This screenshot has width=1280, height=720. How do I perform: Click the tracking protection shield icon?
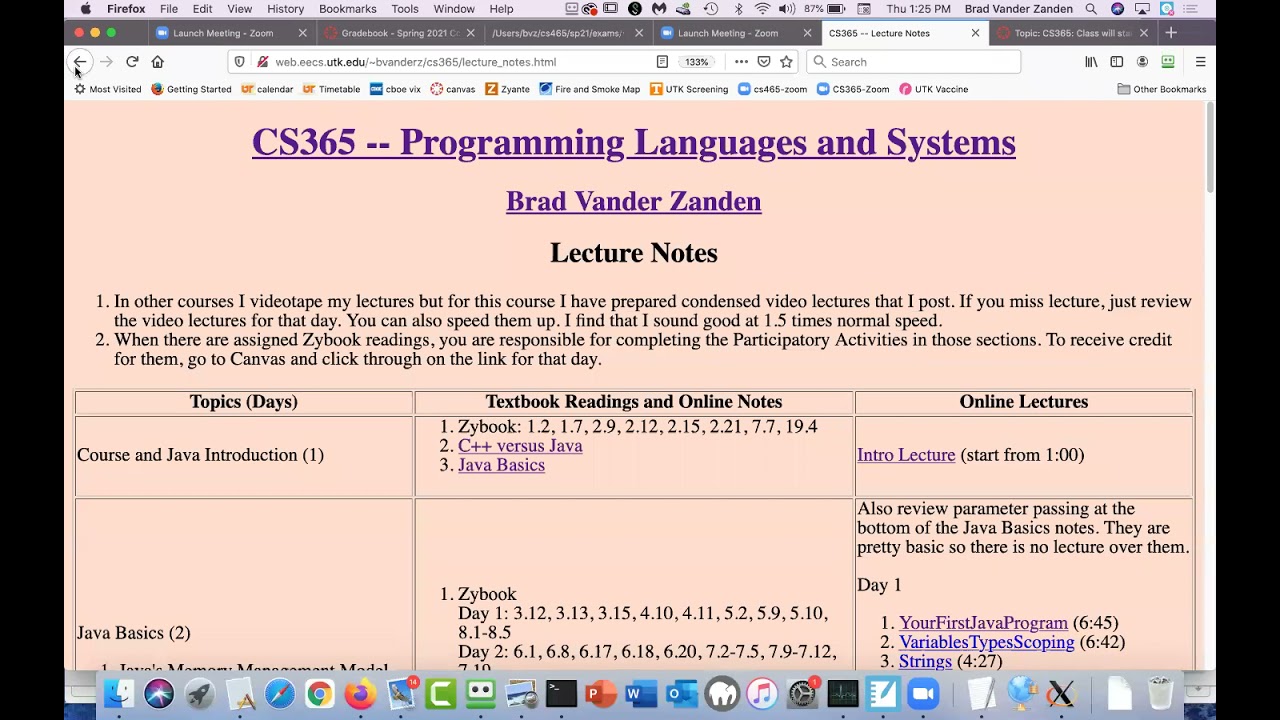[239, 62]
